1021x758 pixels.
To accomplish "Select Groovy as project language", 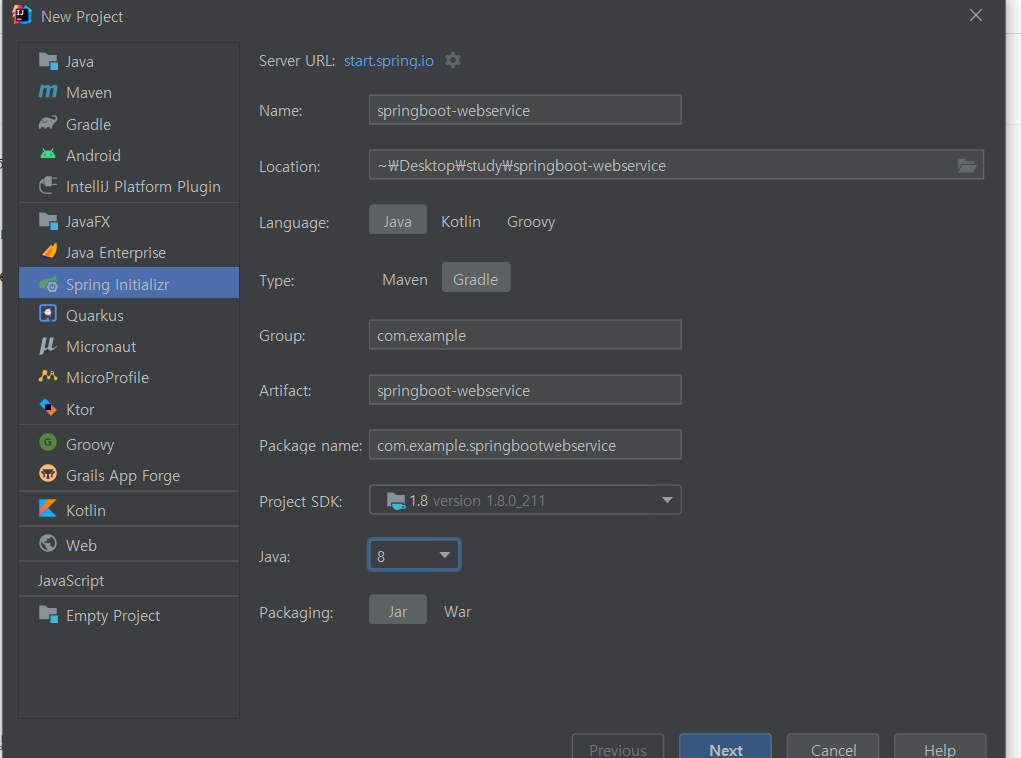I will [531, 221].
